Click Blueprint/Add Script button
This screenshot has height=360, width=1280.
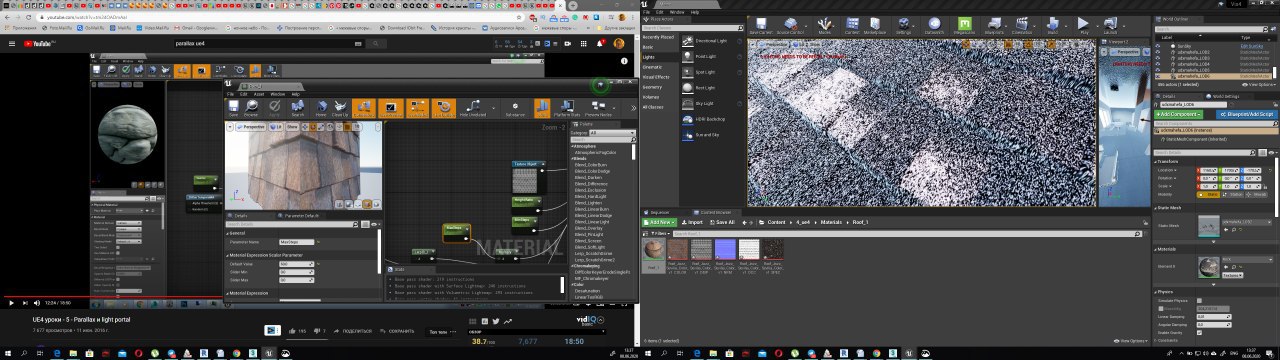[1247, 113]
